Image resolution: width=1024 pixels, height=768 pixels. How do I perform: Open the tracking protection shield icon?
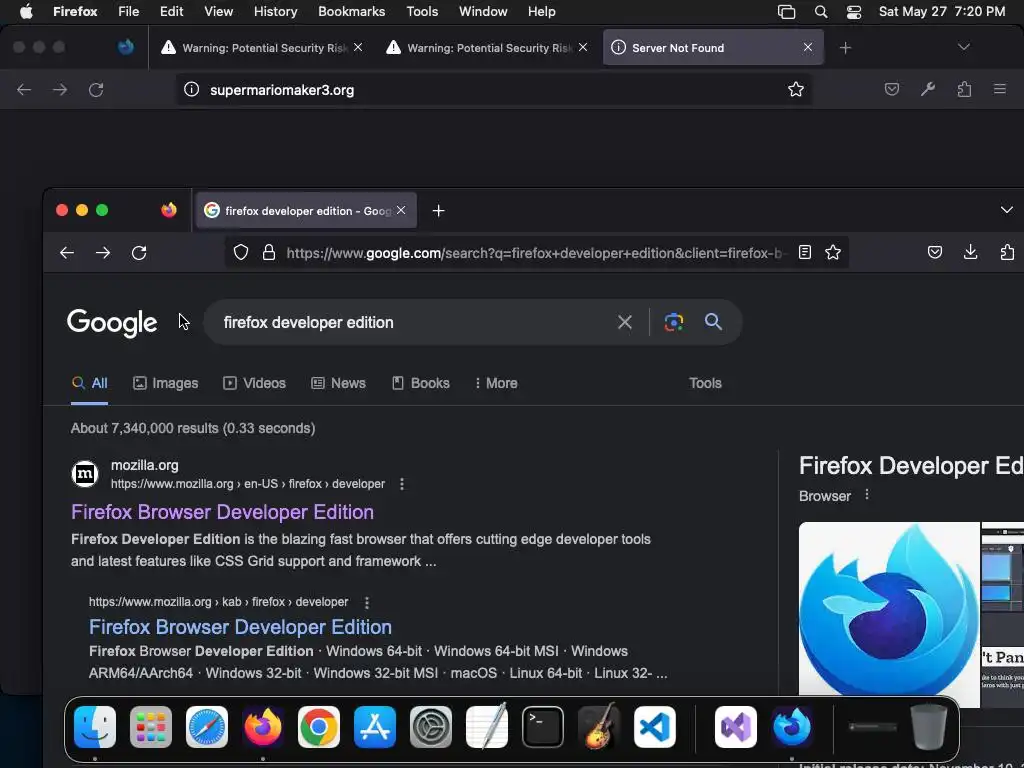point(241,253)
